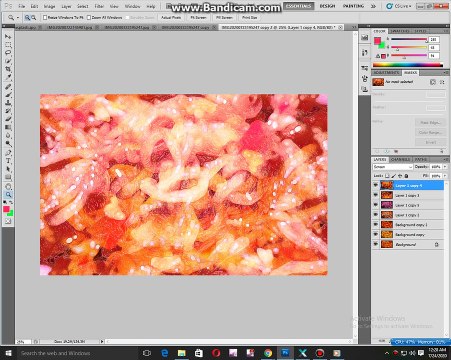
Task: Switch to the Channels tab
Action: click(x=400, y=159)
